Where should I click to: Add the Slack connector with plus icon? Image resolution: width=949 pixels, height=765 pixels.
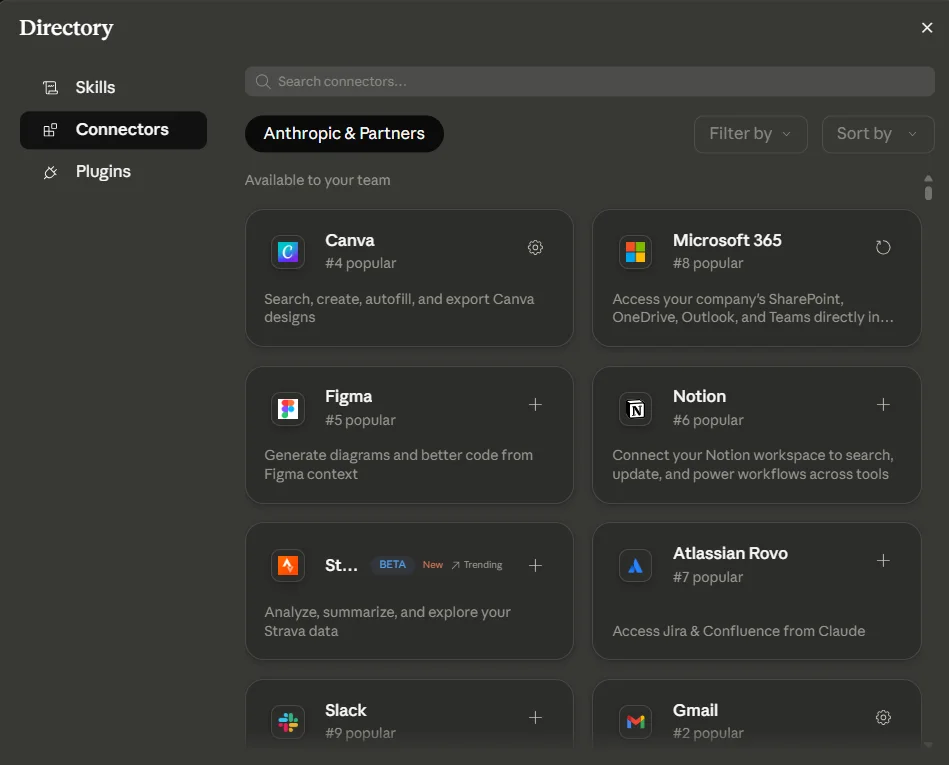[x=535, y=718]
